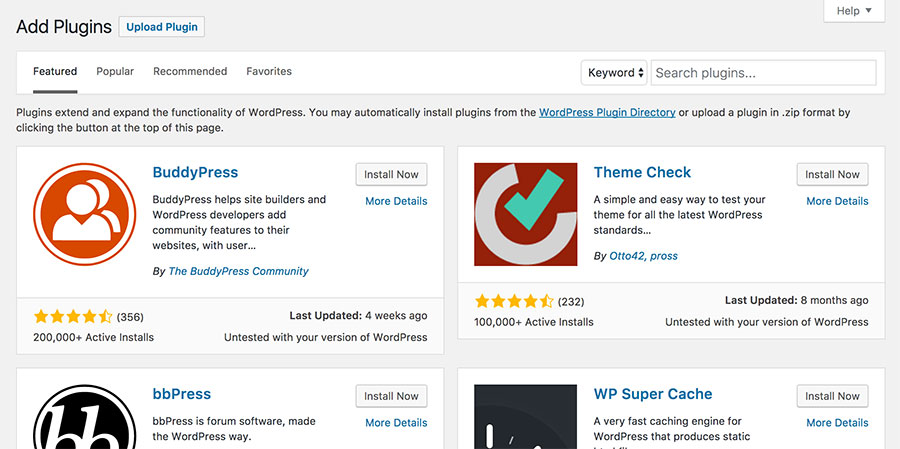Switch to the Popular tab
The image size is (900, 449).
pyautogui.click(x=115, y=72)
